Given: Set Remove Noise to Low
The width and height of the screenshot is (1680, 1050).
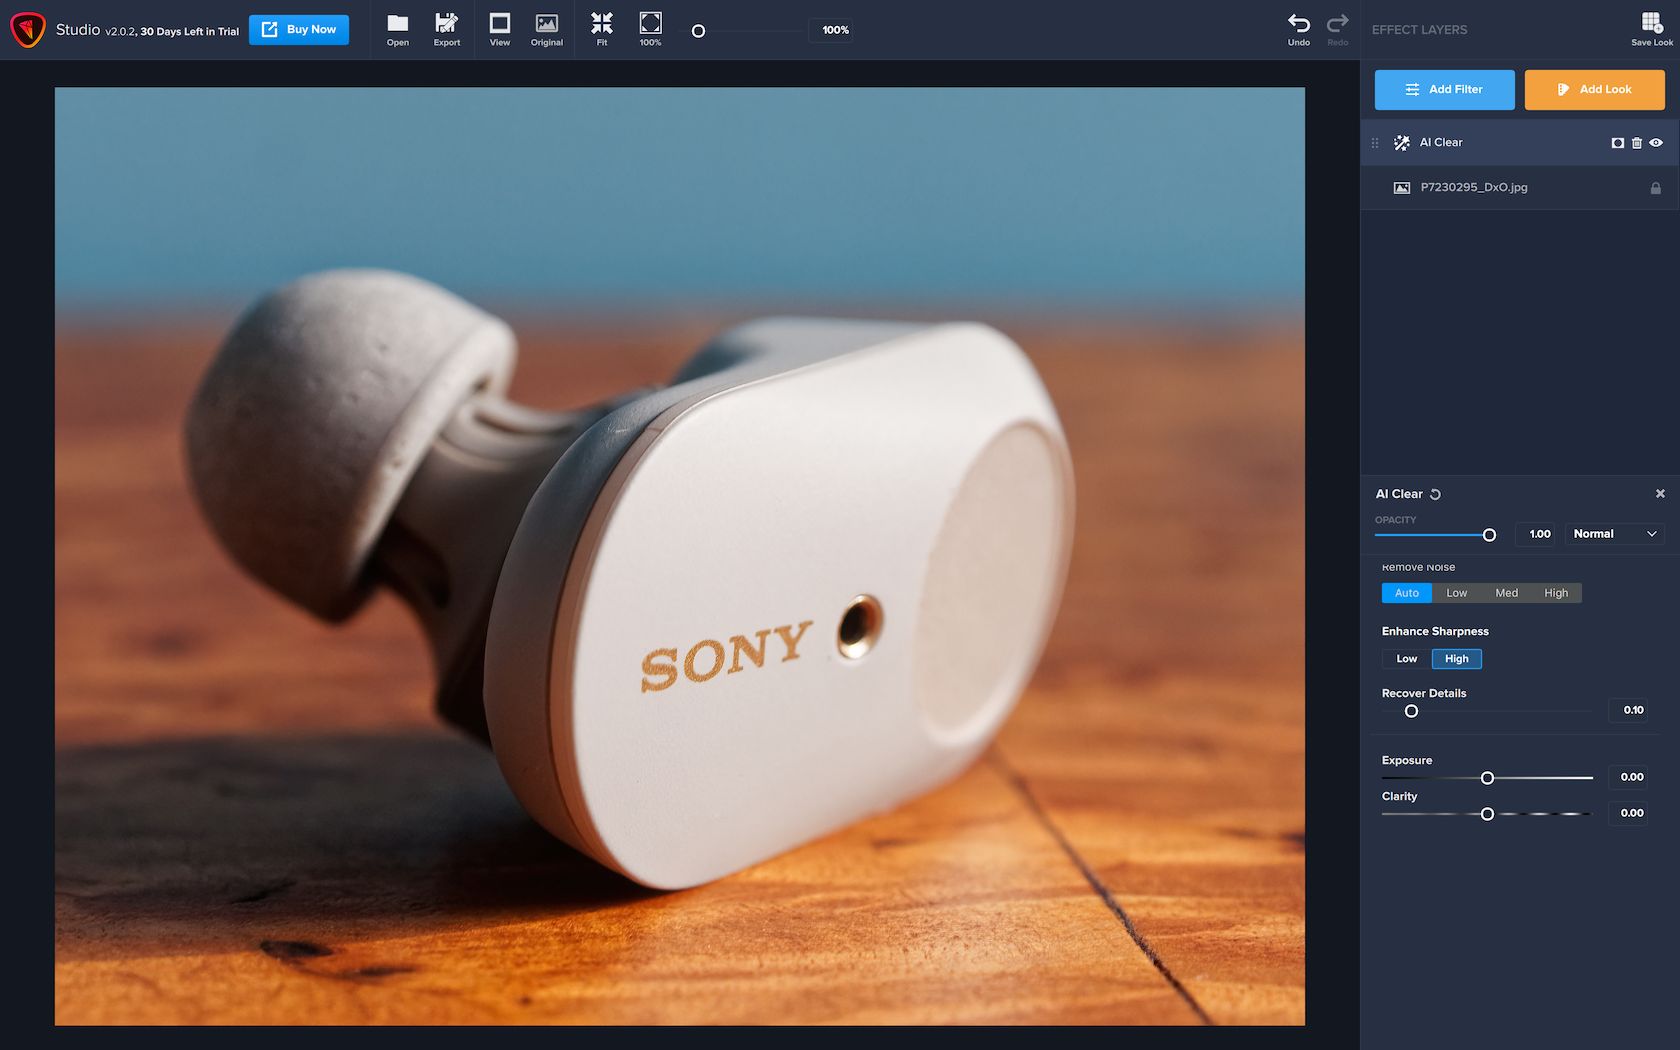Looking at the screenshot, I should pyautogui.click(x=1456, y=593).
